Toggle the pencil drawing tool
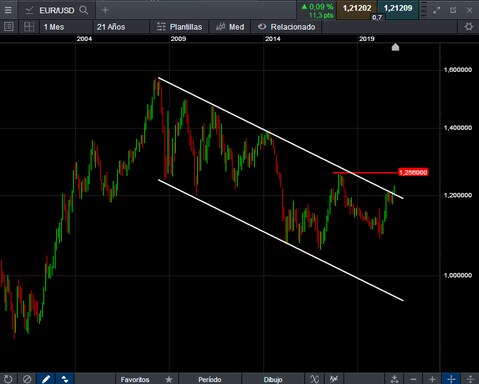479x384 pixels. (46, 379)
